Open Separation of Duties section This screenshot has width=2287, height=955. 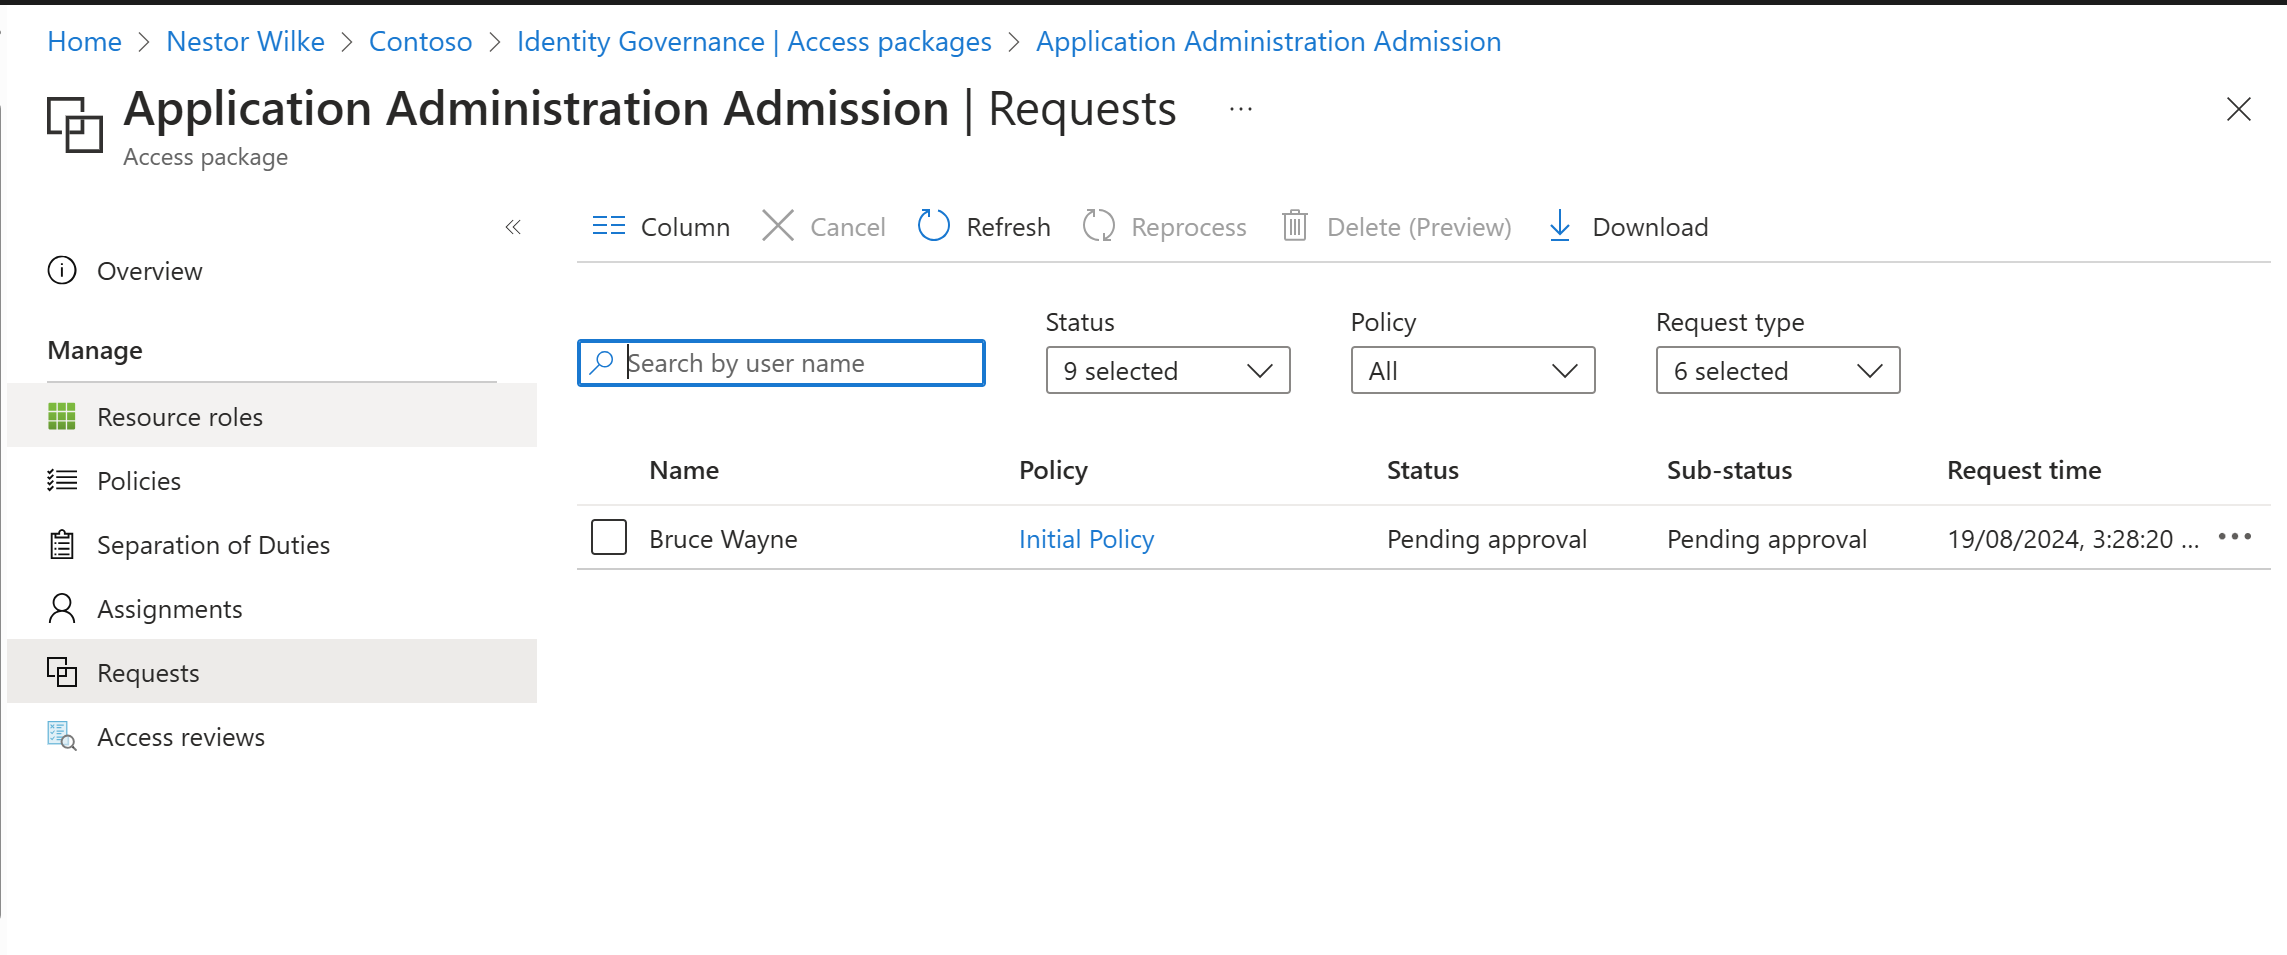tap(213, 545)
